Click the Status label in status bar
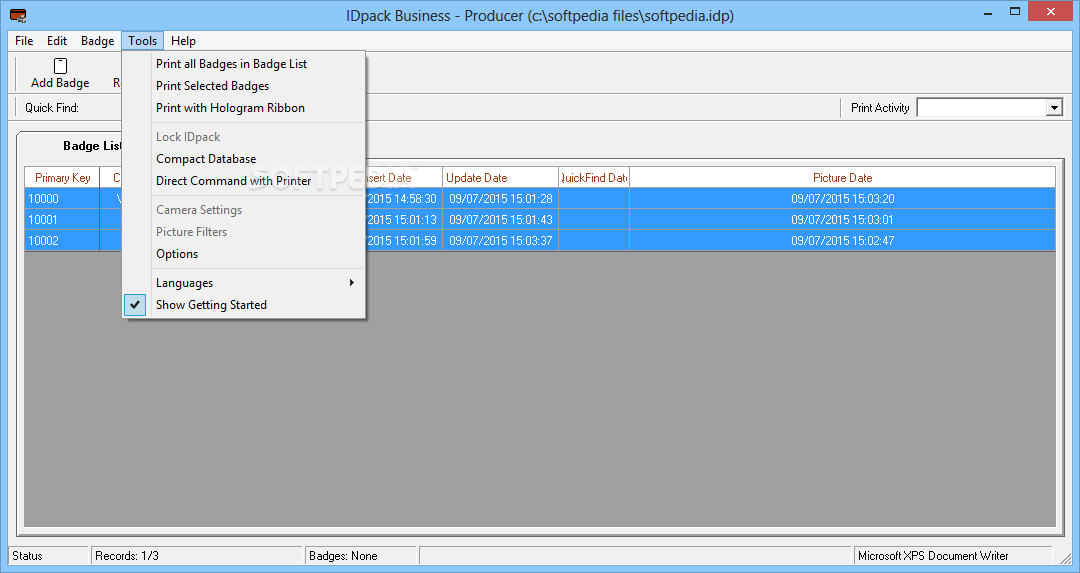The height and width of the screenshot is (573, 1080). click(x=28, y=556)
